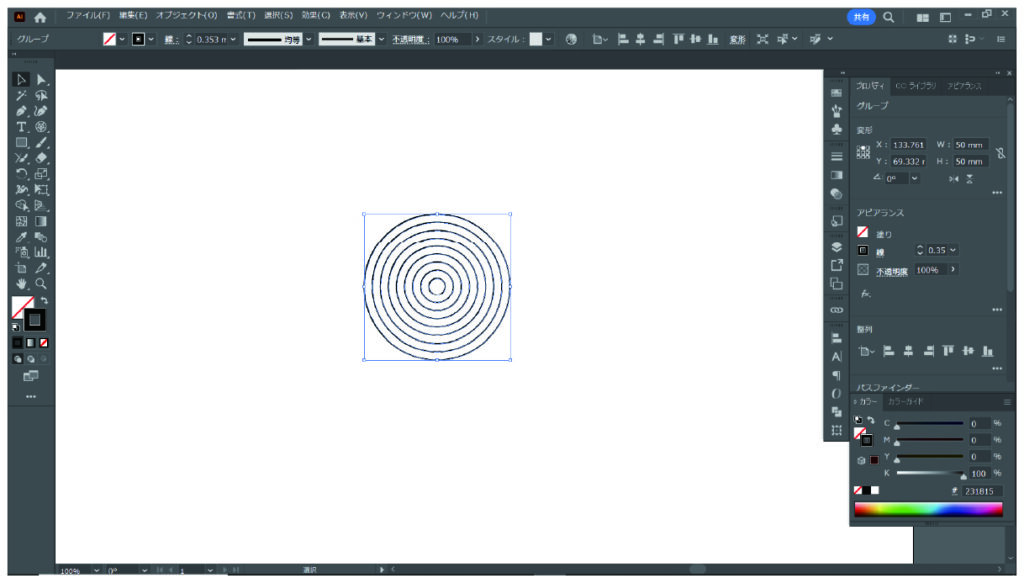Select the Magic Wand tool

coord(21,95)
